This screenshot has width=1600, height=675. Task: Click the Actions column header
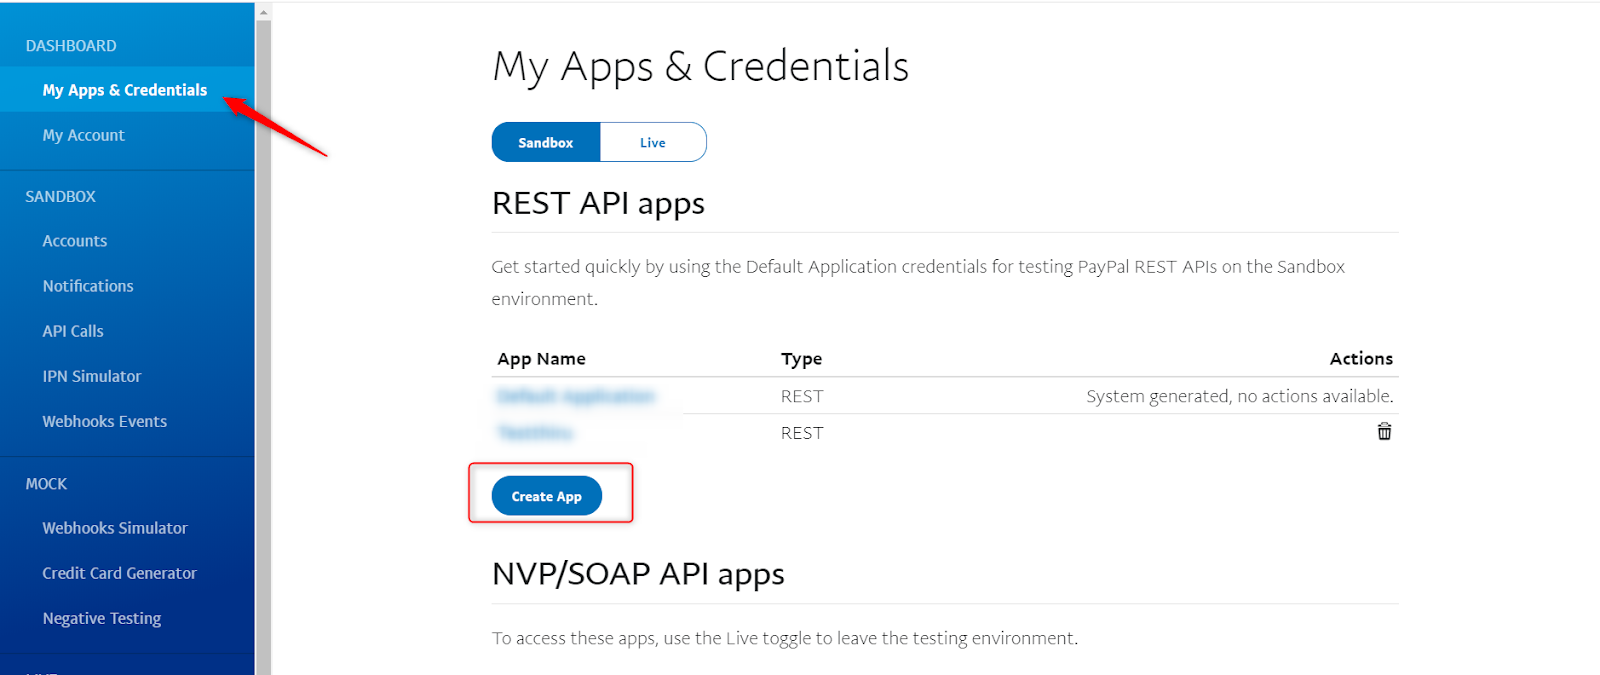pos(1361,358)
